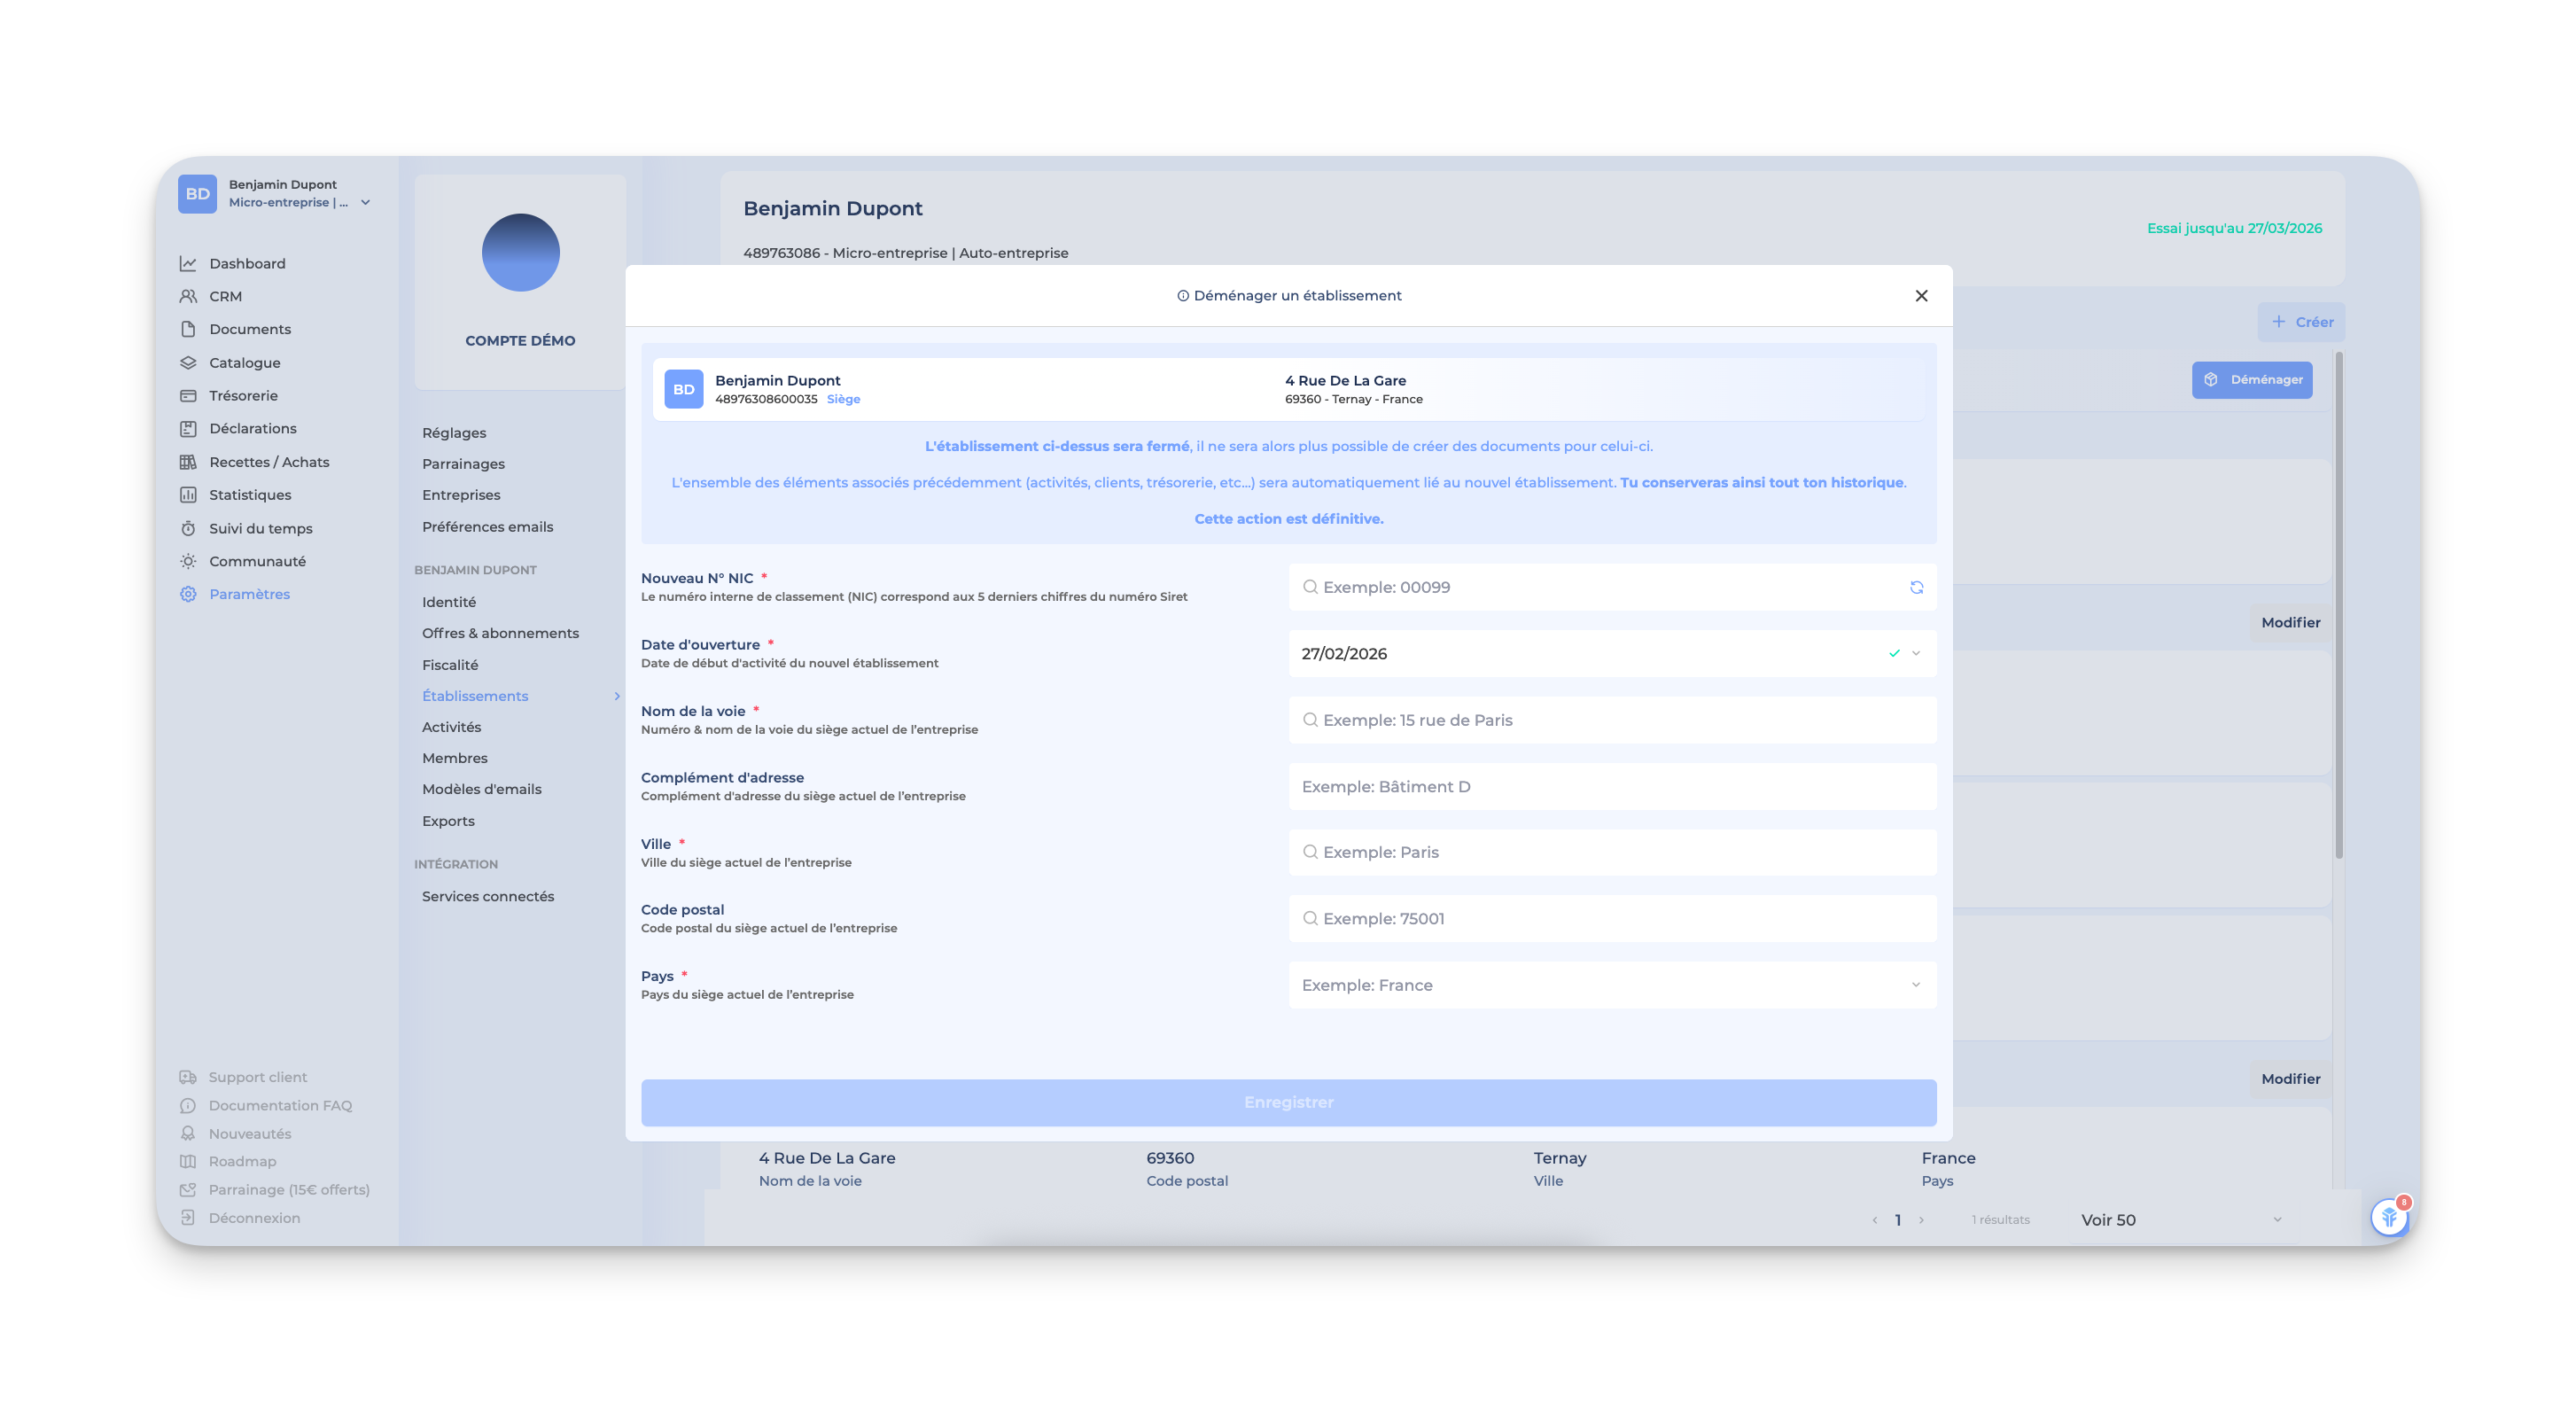The height and width of the screenshot is (1402, 2576).
Task: Focus the Nom de la voie field
Action: (1612, 720)
